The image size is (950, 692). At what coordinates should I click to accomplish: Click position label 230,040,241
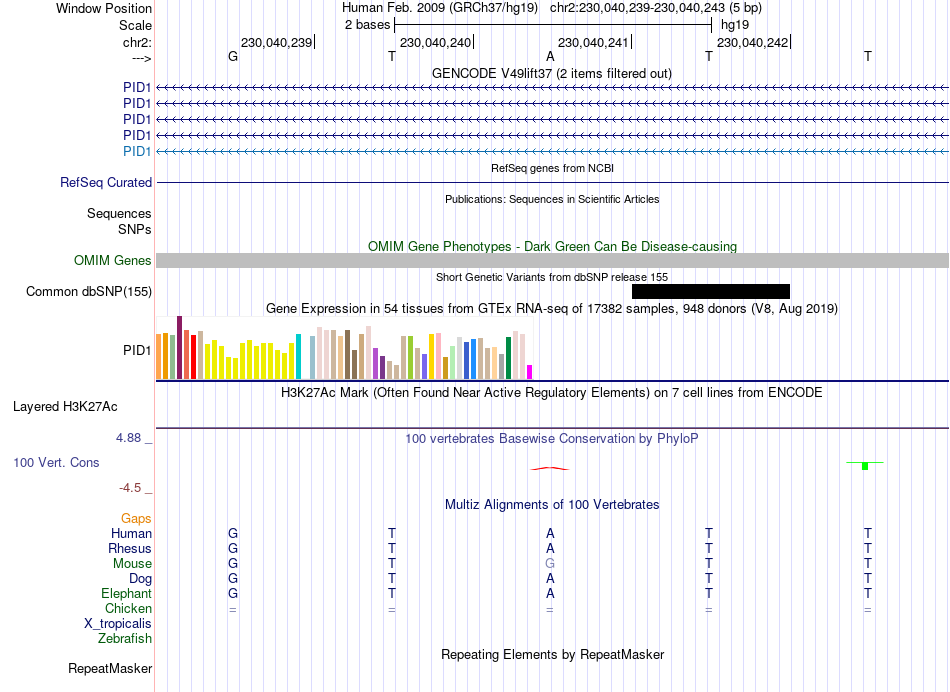(x=593, y=42)
